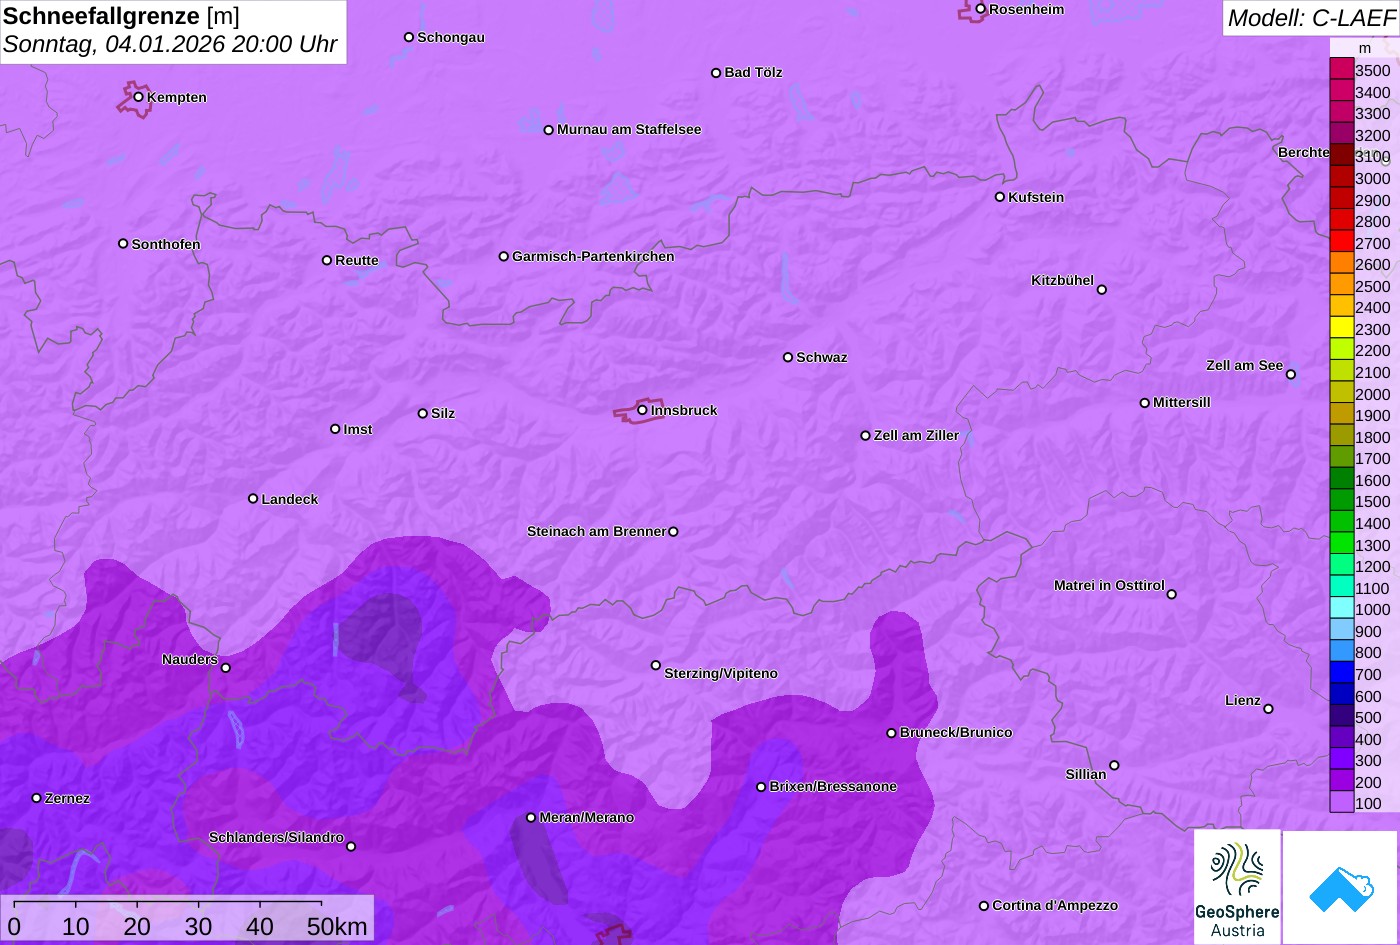
Task: Click the Schlanders/Silandro location dot
Action: point(351,846)
